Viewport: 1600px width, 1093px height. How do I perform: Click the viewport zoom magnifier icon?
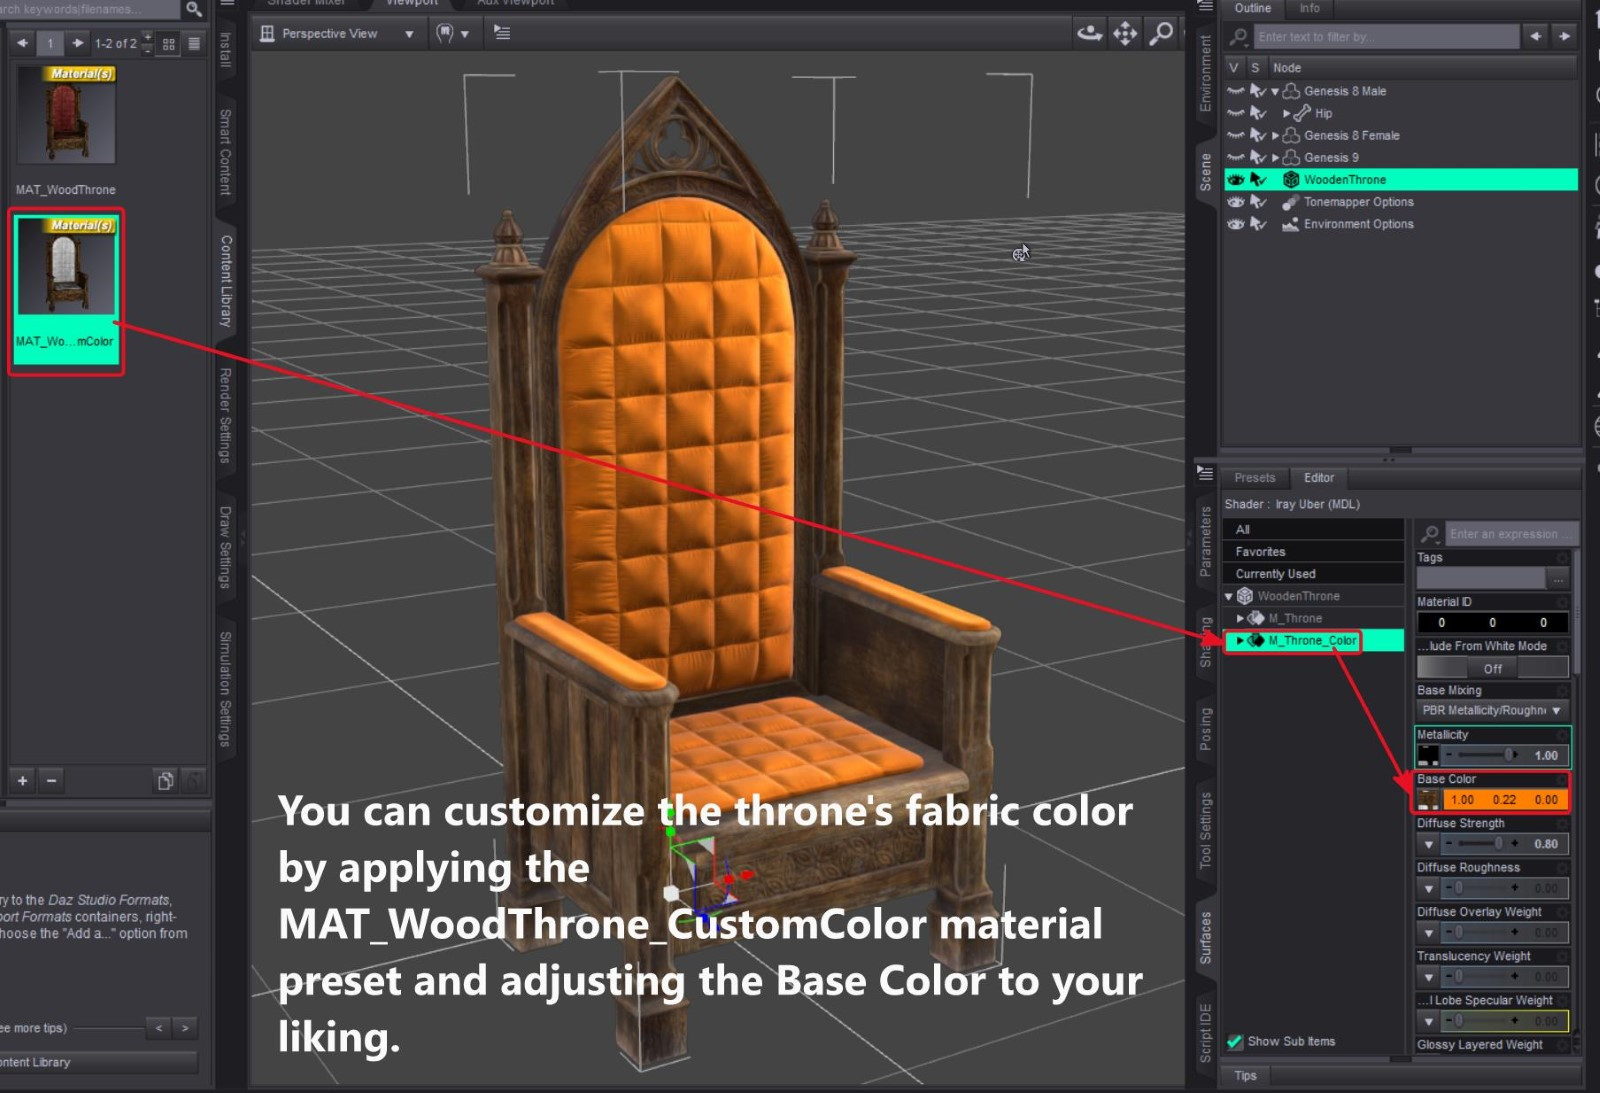coord(1161,33)
